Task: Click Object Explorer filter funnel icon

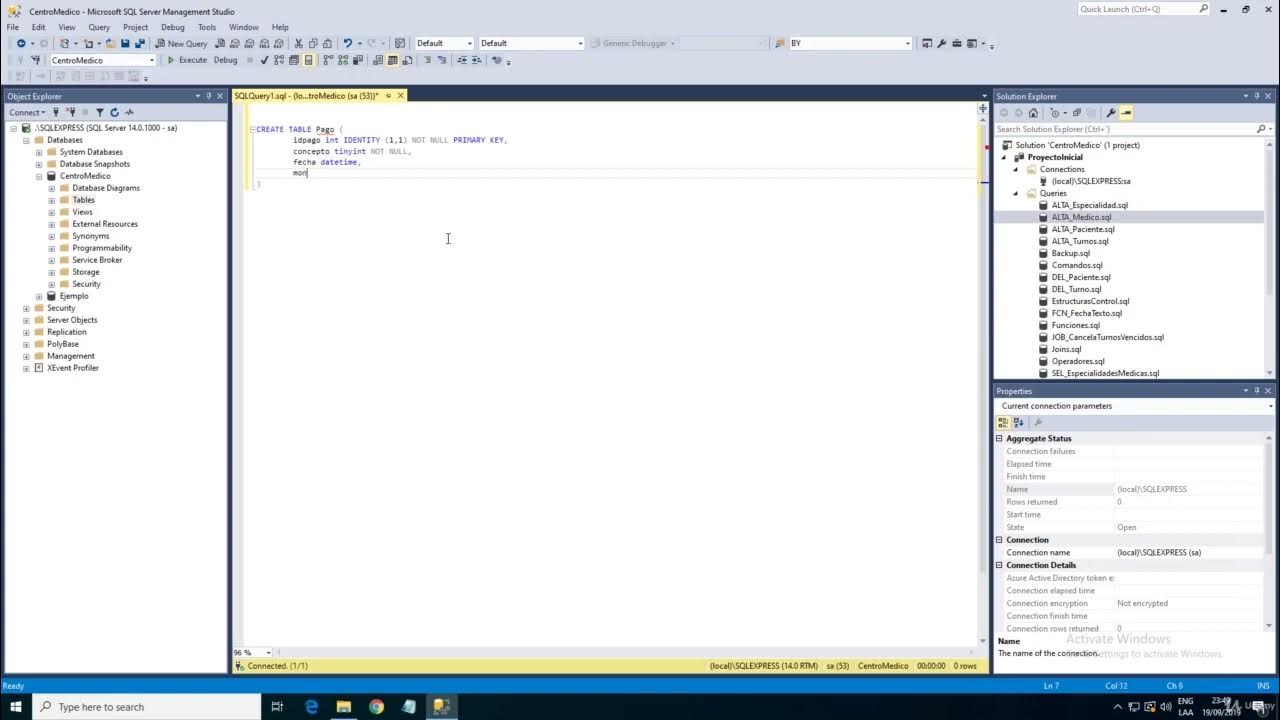Action: 99,112
